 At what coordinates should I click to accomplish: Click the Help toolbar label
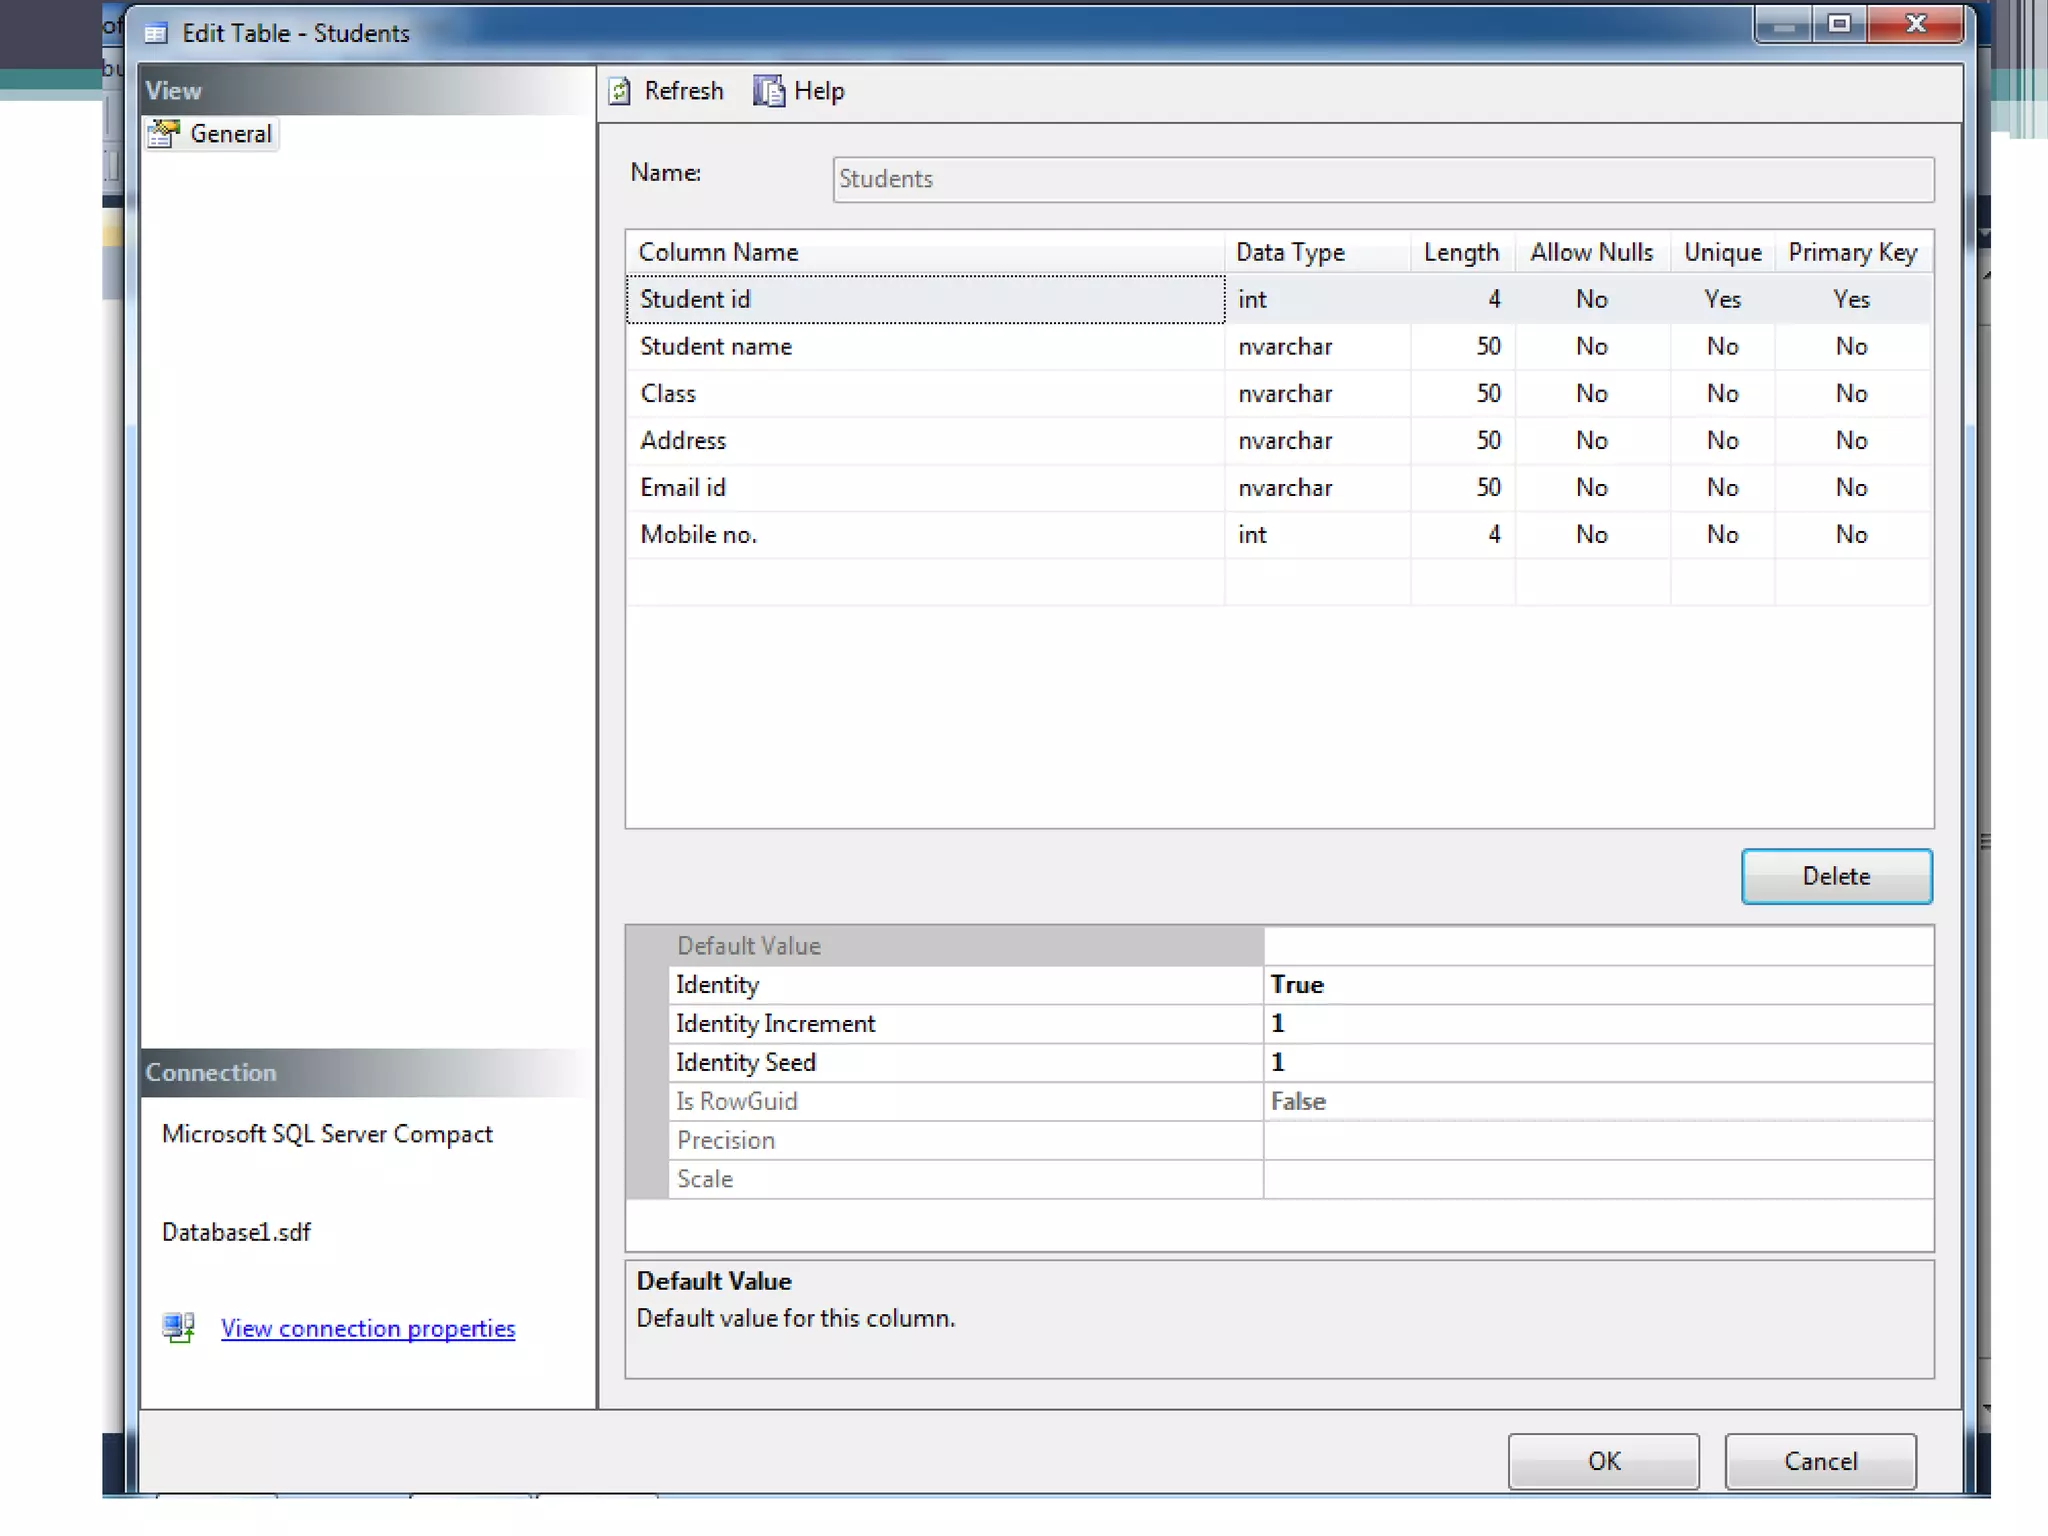point(818,91)
